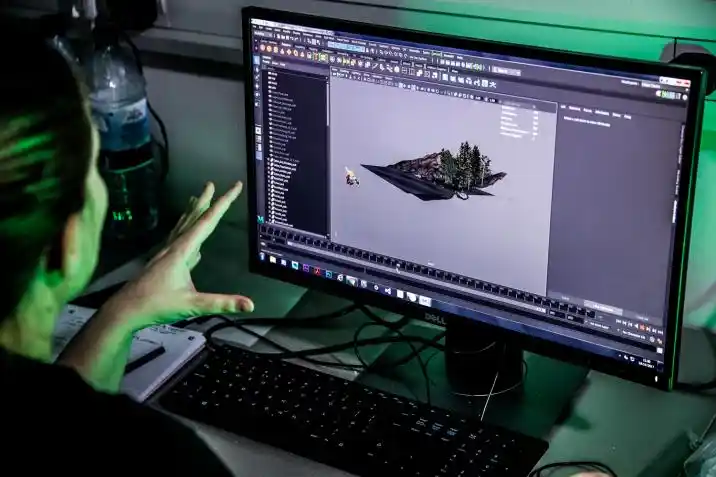Select the pencil-shaped modeling tool on the shelf

pyautogui.click(x=375, y=66)
